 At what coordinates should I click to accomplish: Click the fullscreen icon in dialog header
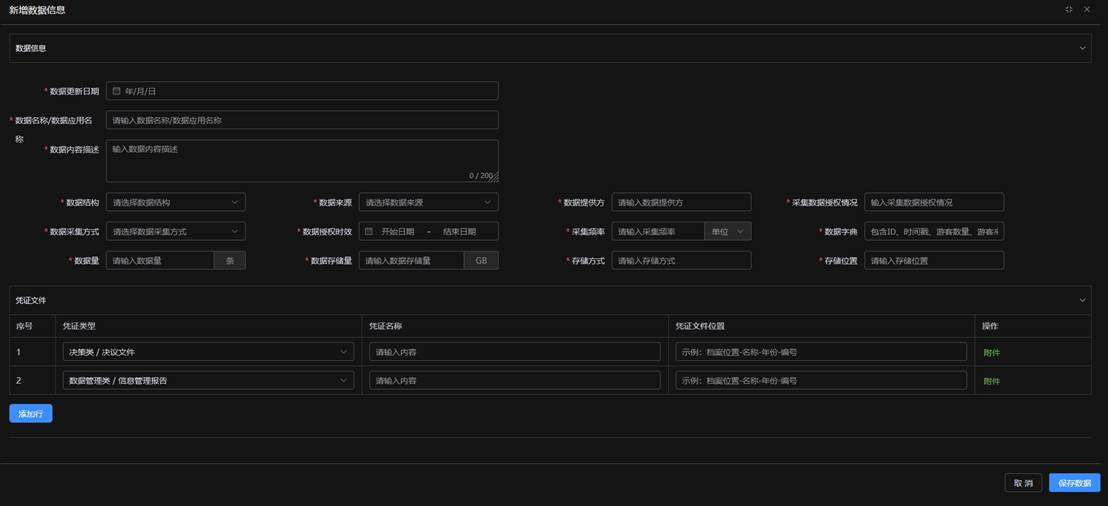(x=1069, y=9)
